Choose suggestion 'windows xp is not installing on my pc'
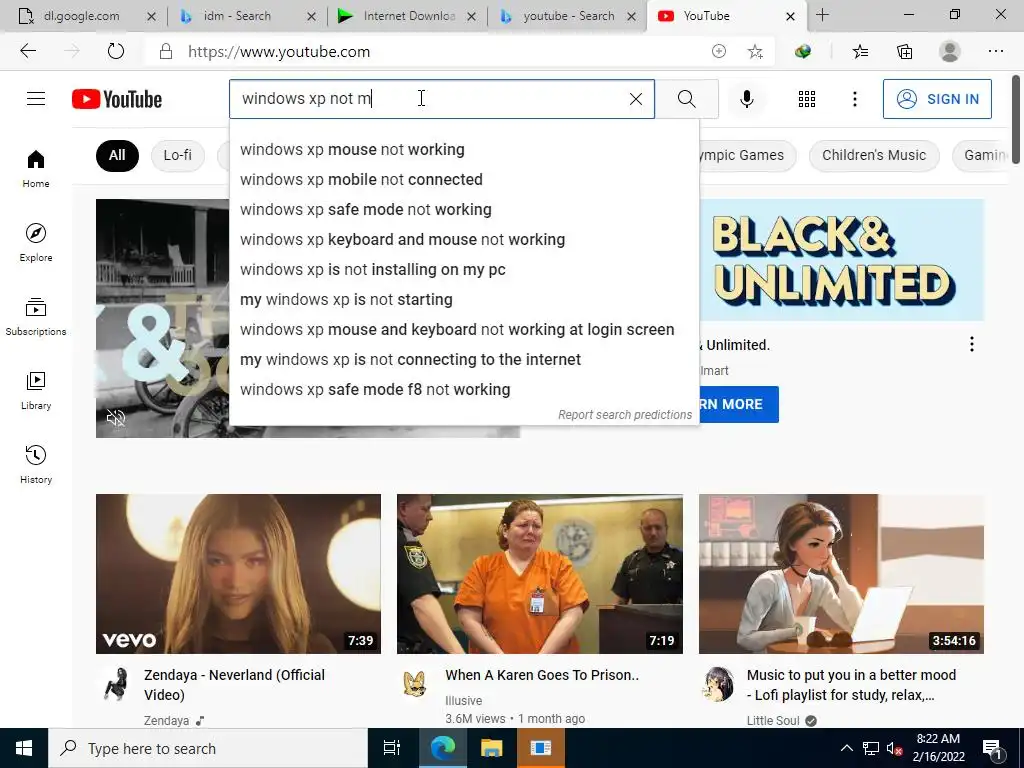The width and height of the screenshot is (1024, 768). (x=464, y=270)
